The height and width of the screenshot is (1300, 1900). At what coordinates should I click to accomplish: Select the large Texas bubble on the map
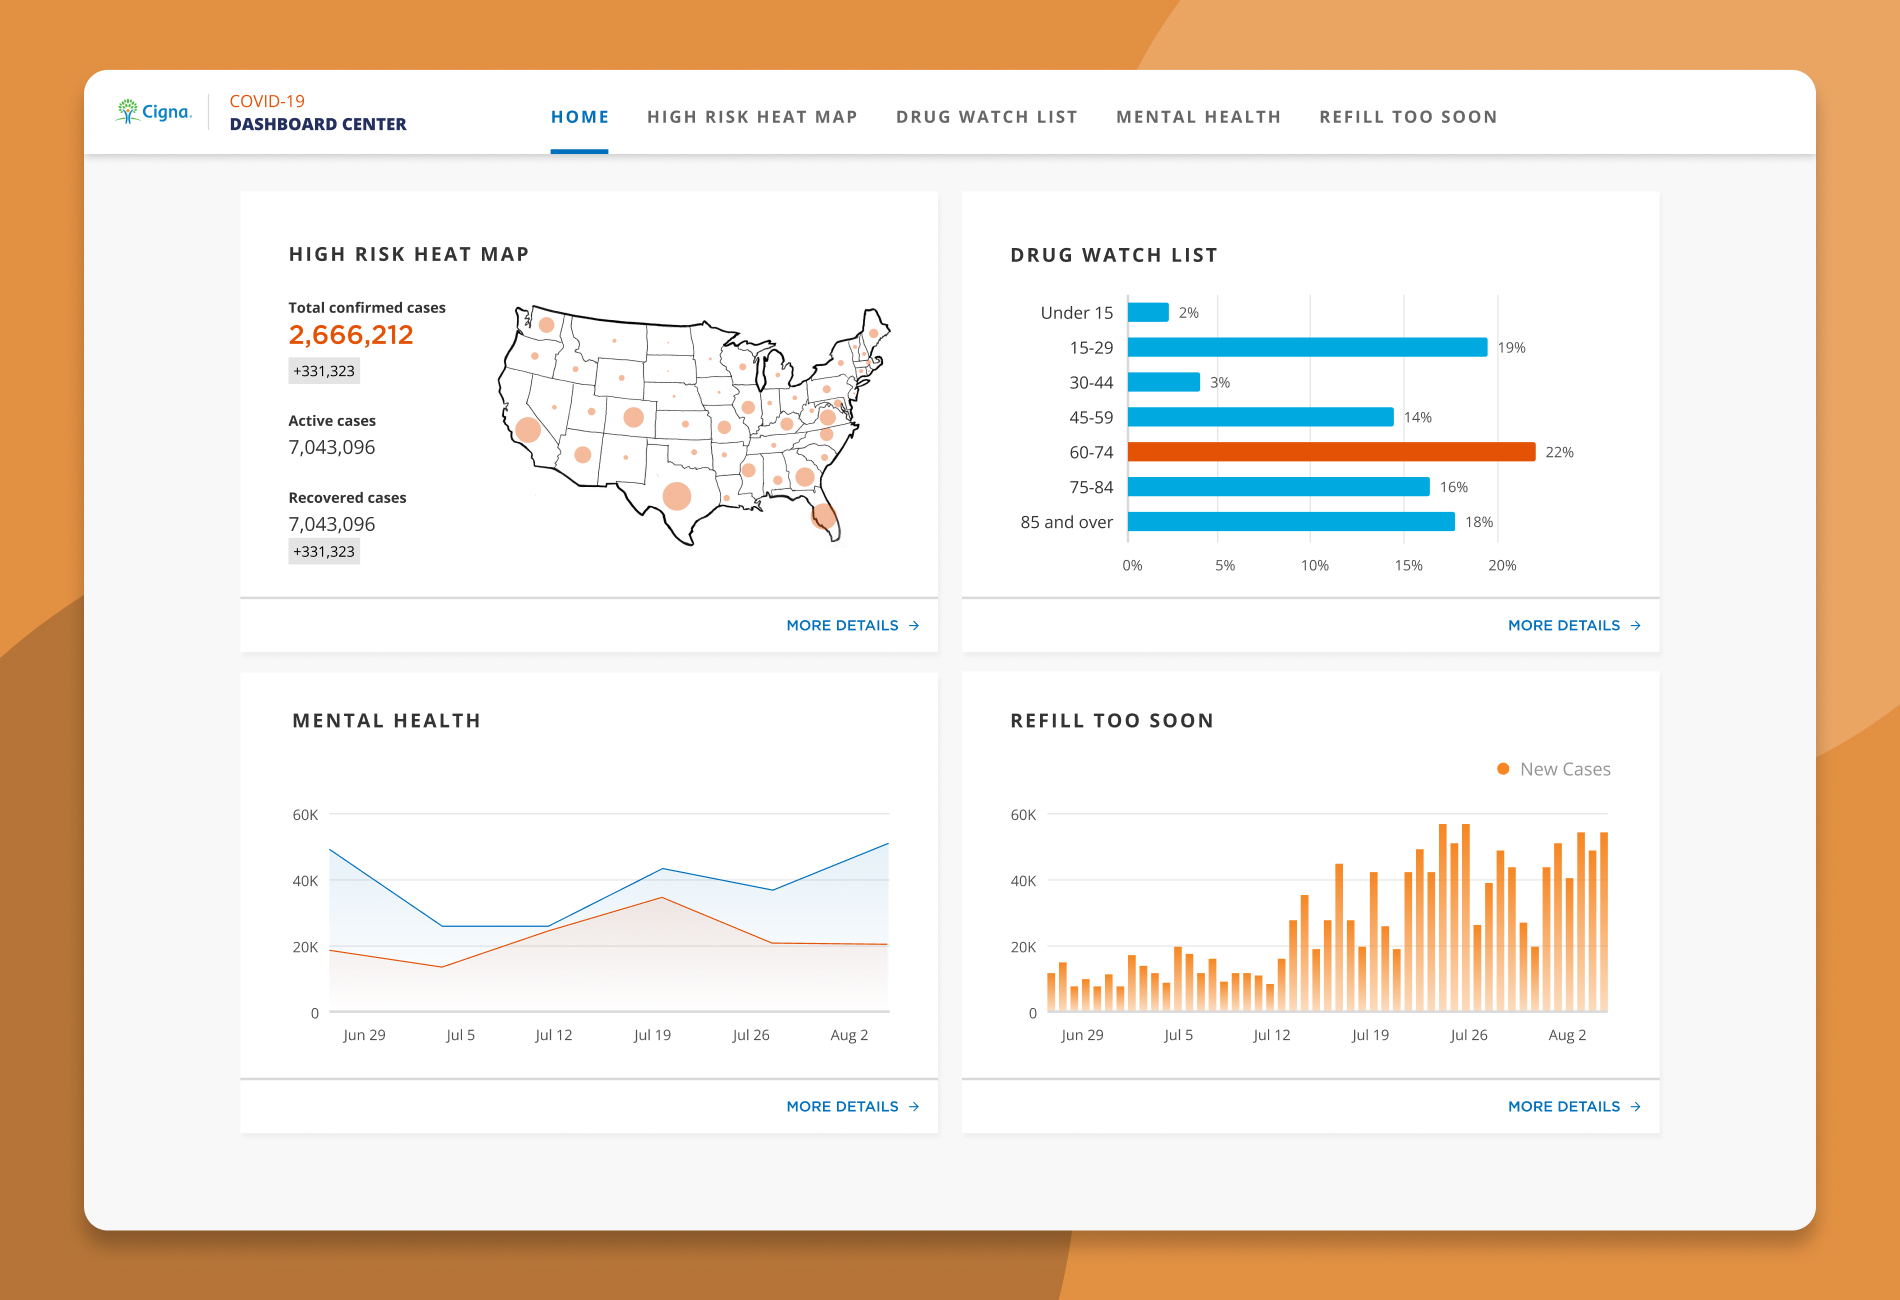tap(677, 496)
